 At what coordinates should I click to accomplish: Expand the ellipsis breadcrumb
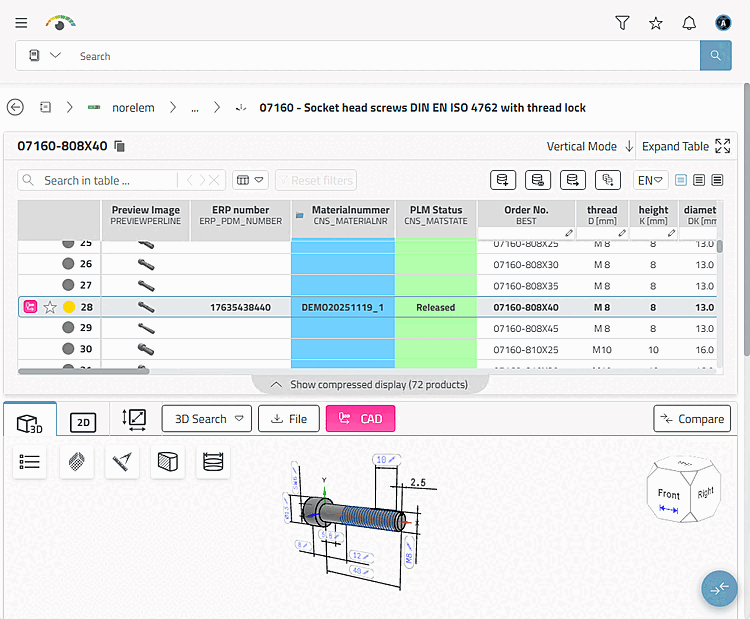195,108
